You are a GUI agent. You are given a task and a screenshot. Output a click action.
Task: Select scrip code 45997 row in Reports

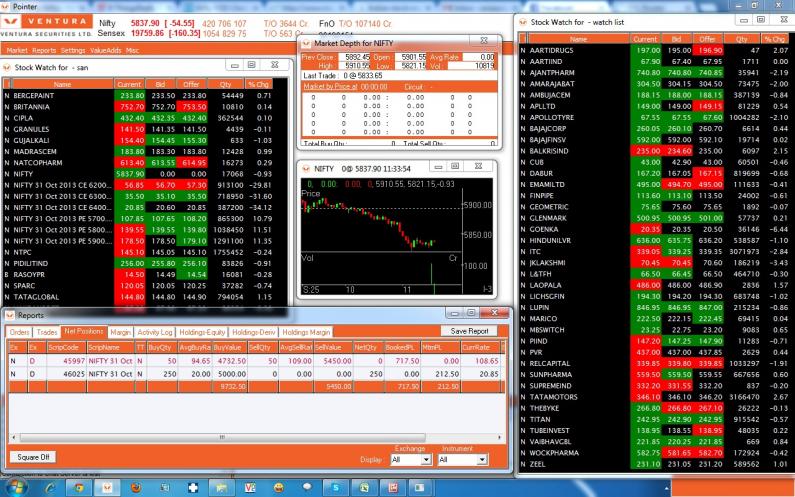pos(257,361)
